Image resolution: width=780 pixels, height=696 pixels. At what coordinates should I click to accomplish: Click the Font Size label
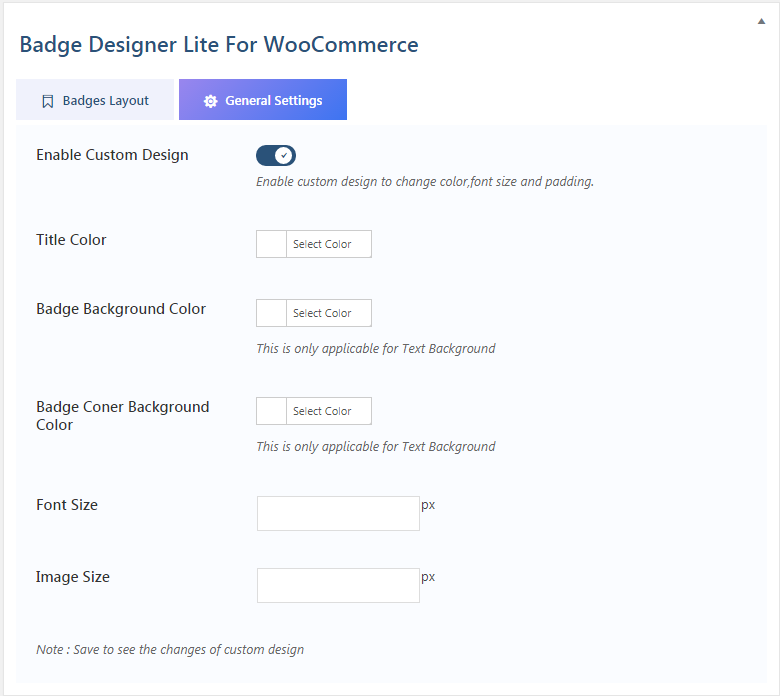67,505
